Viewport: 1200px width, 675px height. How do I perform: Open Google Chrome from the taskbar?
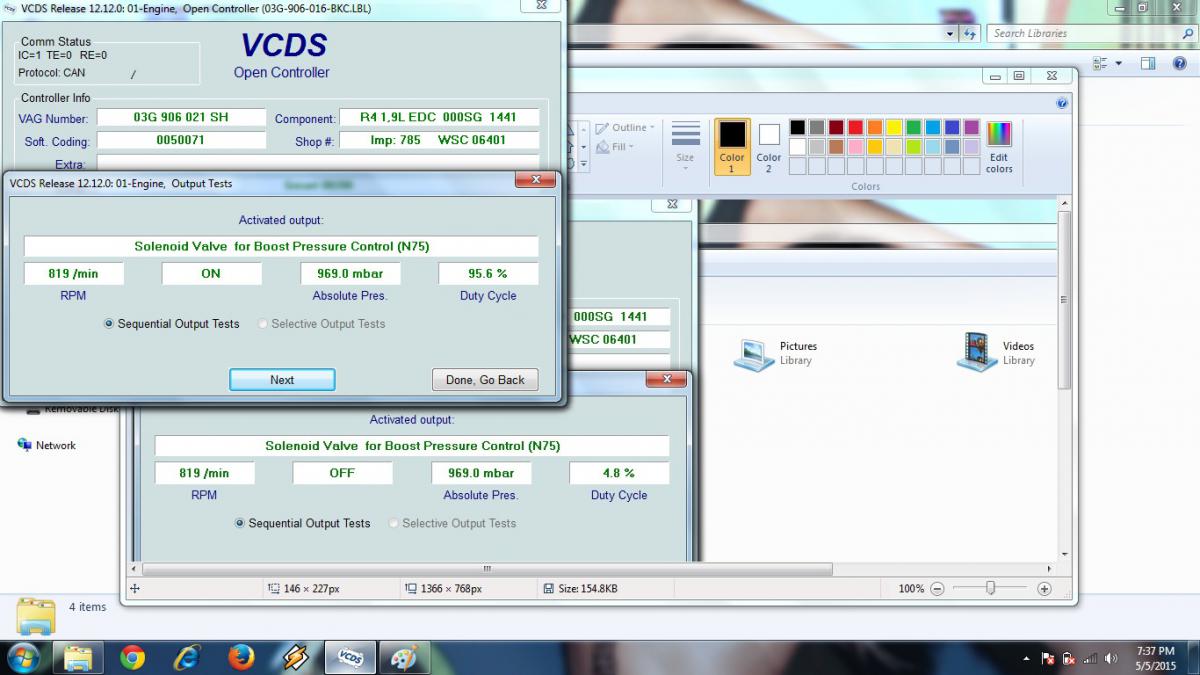coord(132,657)
